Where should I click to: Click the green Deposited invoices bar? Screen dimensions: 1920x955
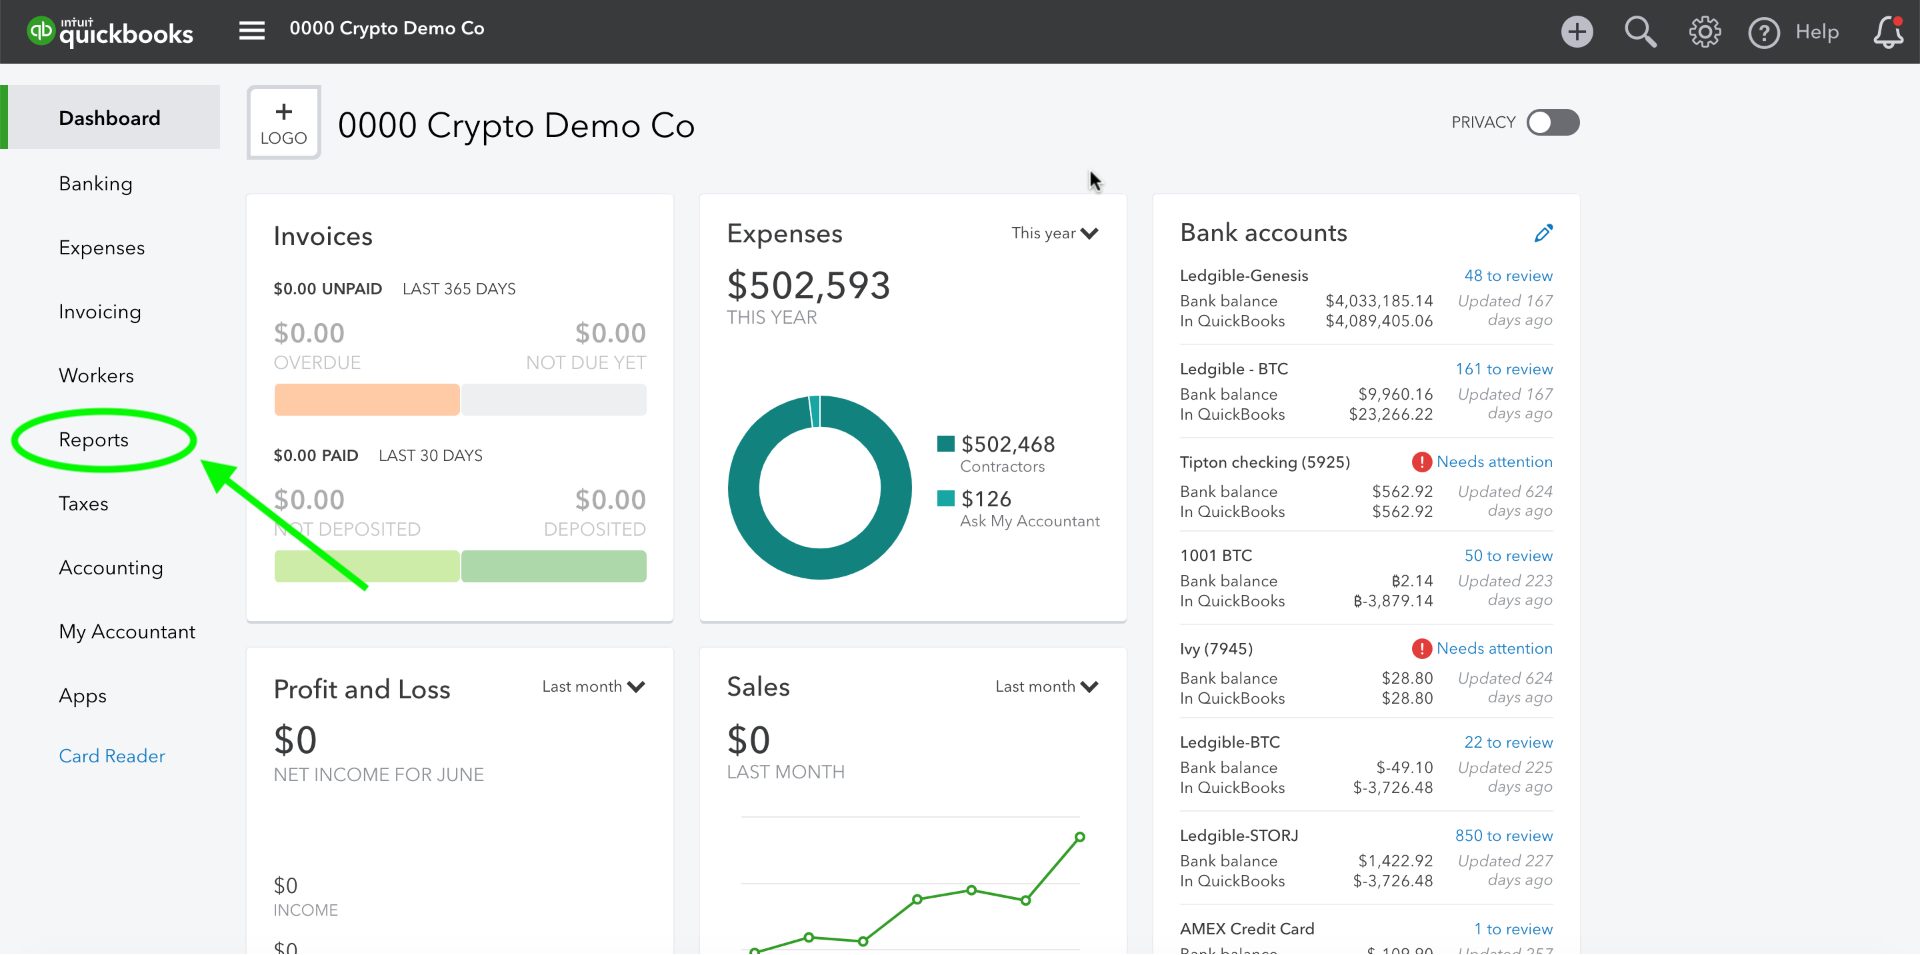pyautogui.click(x=554, y=566)
